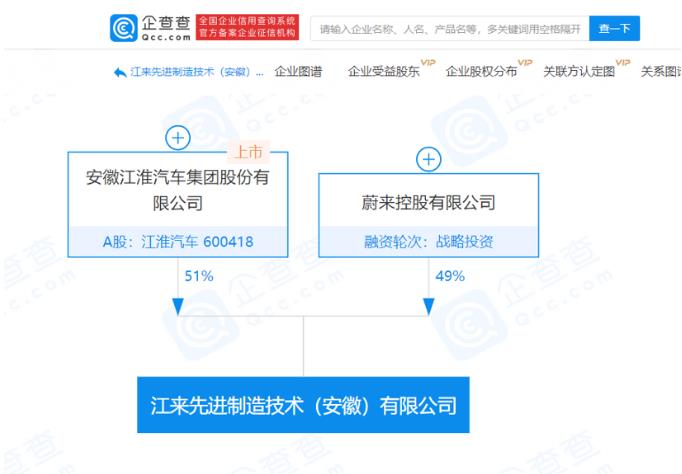Click the VIP badge next to 企业股权分布
The height and width of the screenshot is (474, 682).
525,63
